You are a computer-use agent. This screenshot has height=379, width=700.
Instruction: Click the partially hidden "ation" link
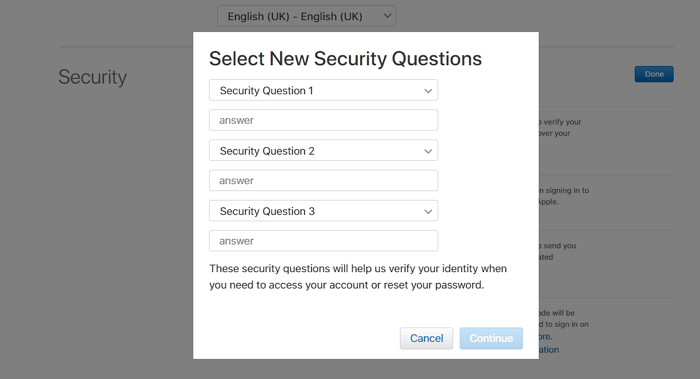click(549, 350)
